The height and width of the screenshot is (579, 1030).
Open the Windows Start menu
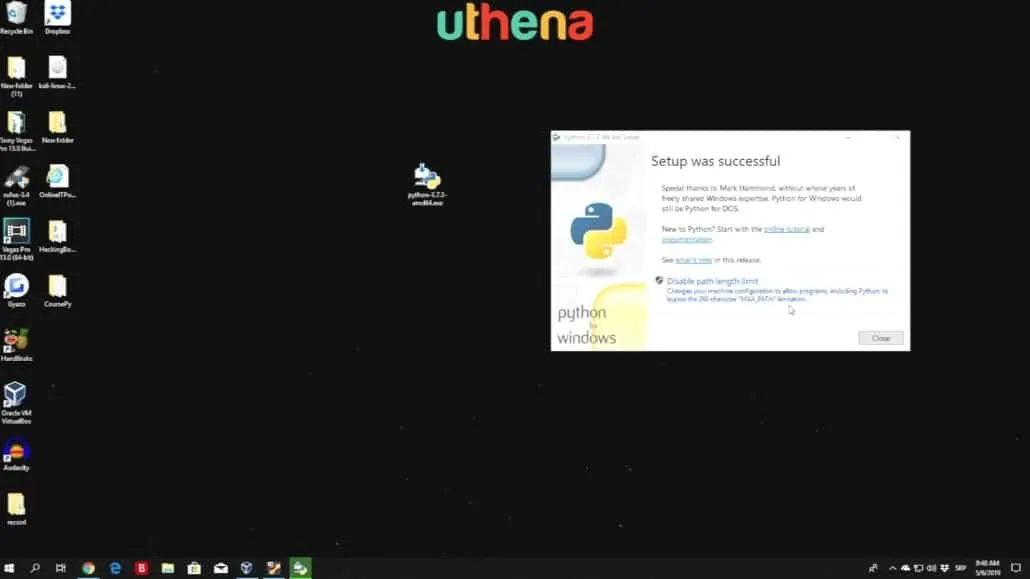(x=9, y=568)
